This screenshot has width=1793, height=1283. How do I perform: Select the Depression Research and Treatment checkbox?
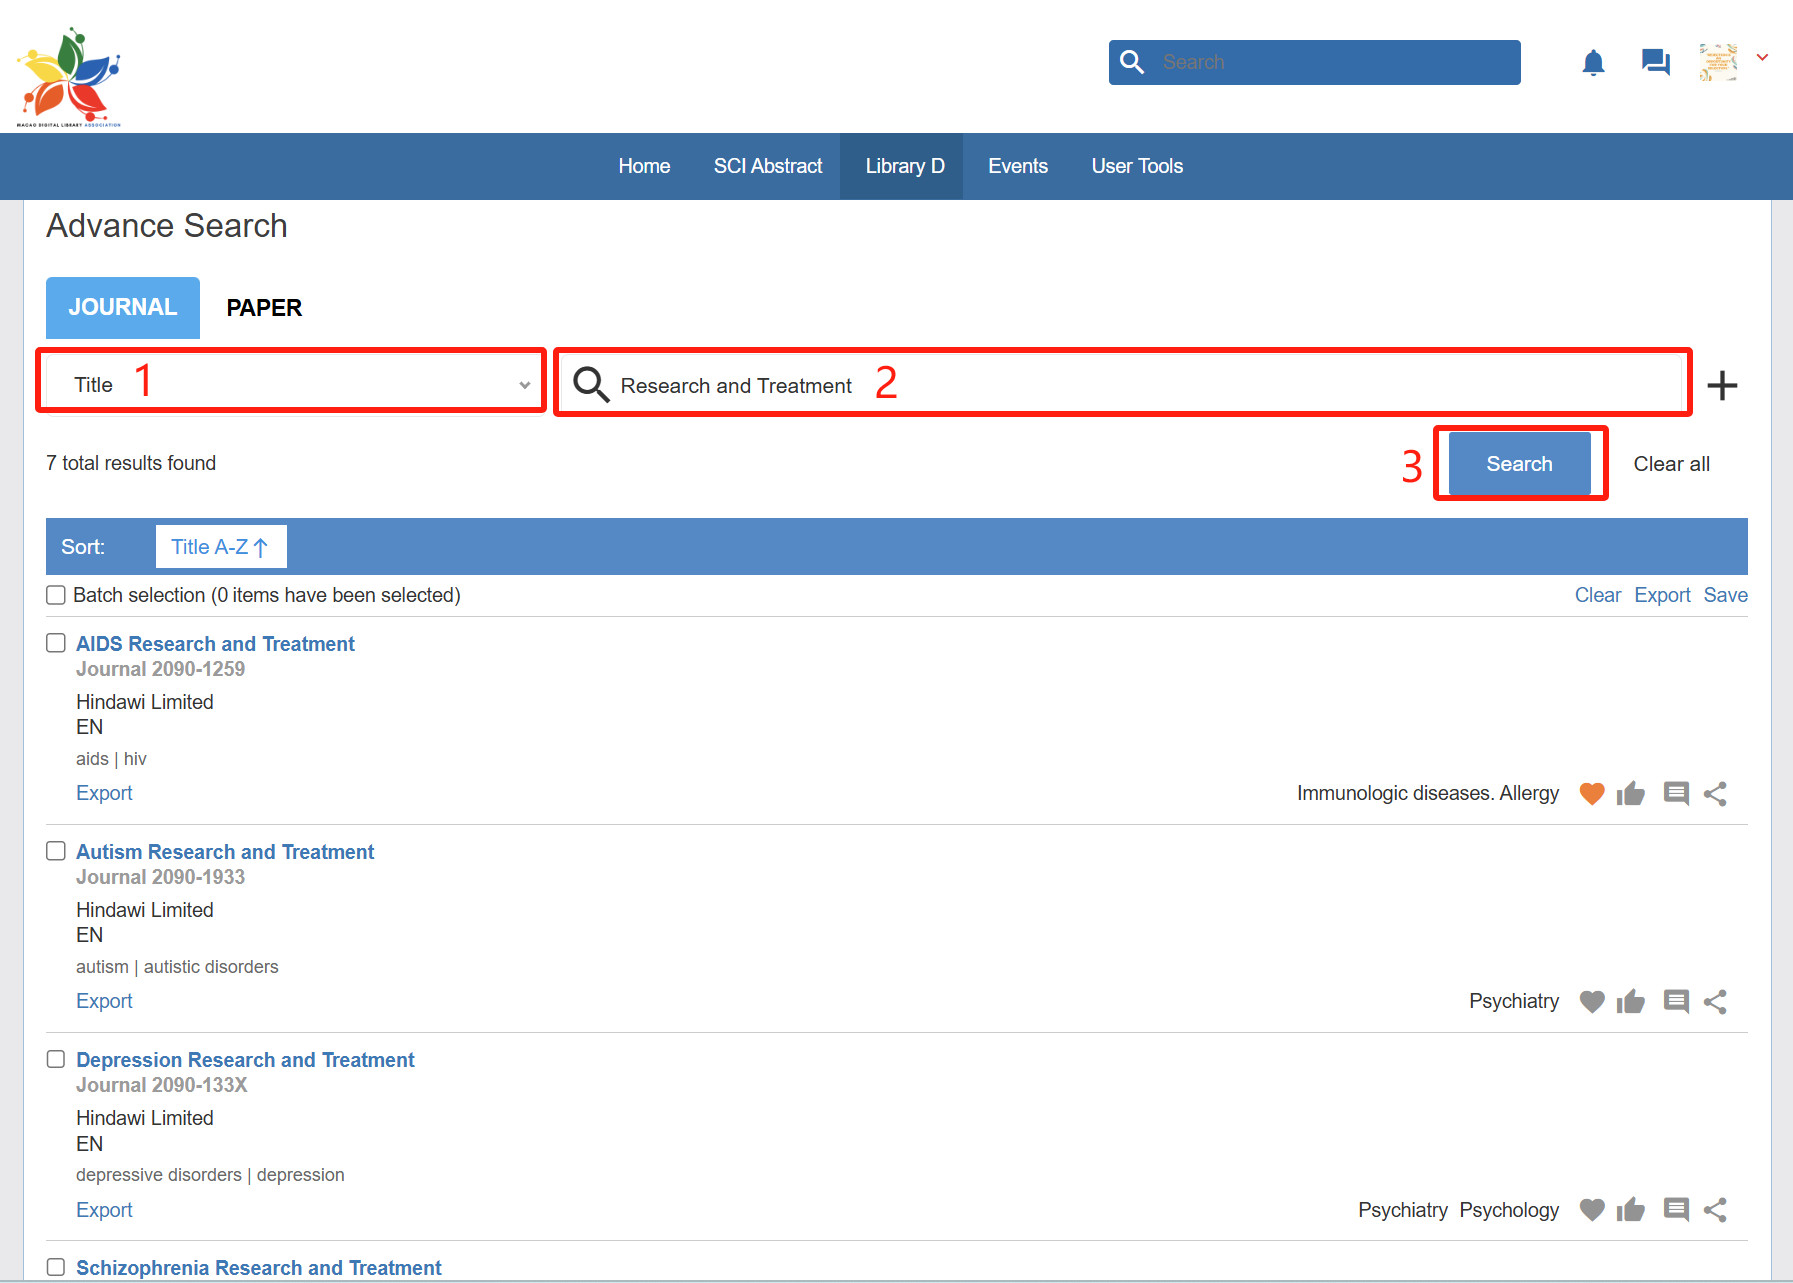coord(56,1059)
